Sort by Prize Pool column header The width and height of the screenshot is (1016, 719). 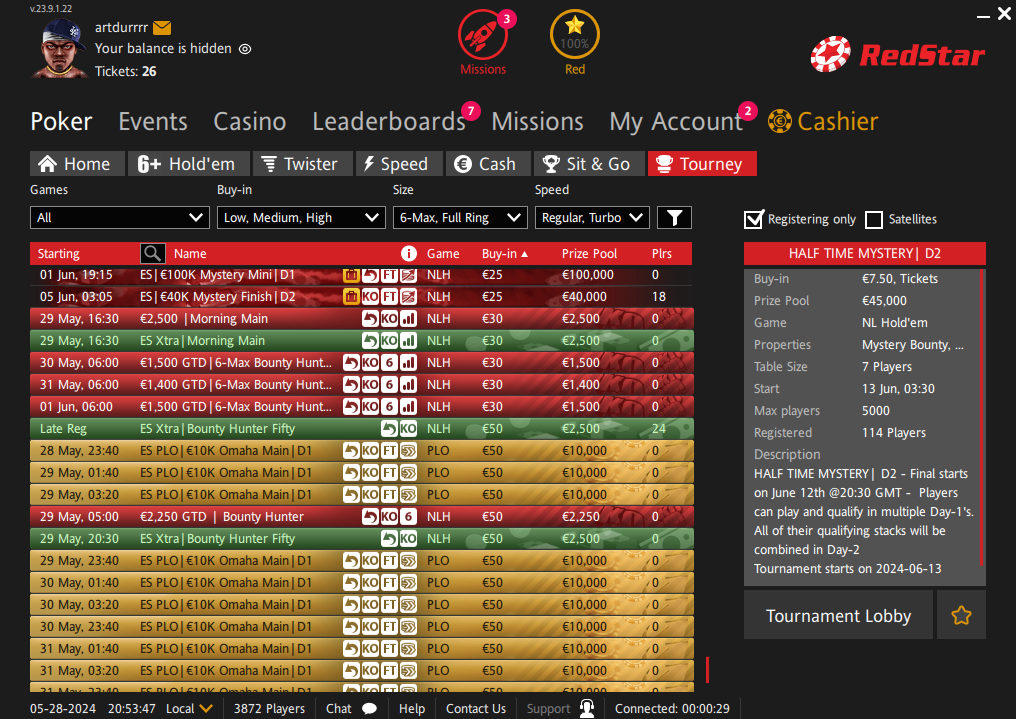pyautogui.click(x=589, y=254)
